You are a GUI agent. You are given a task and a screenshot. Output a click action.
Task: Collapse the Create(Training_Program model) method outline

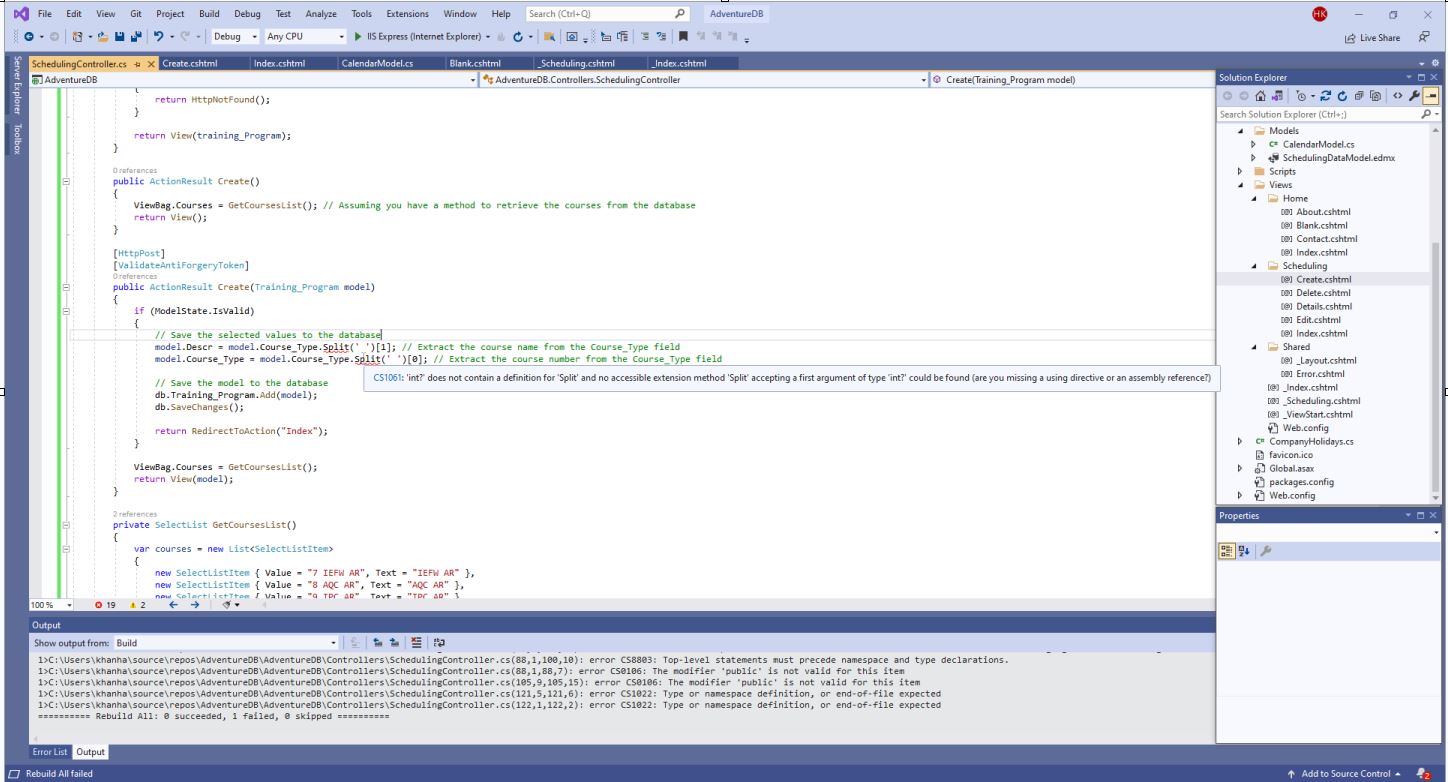[x=66, y=287]
